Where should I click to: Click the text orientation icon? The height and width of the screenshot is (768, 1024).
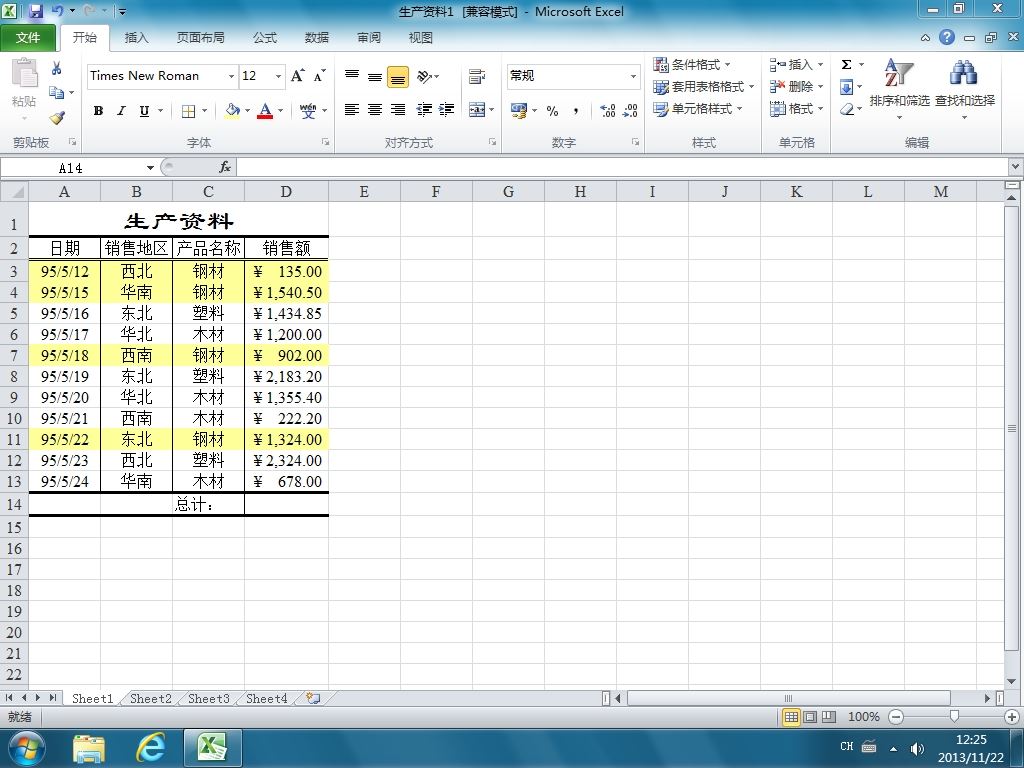[424, 76]
